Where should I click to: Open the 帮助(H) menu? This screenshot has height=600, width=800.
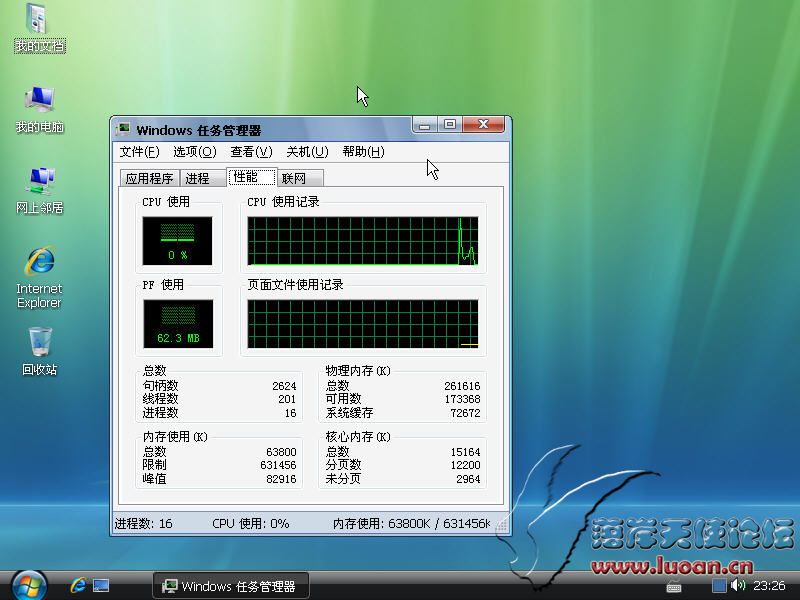[x=363, y=152]
